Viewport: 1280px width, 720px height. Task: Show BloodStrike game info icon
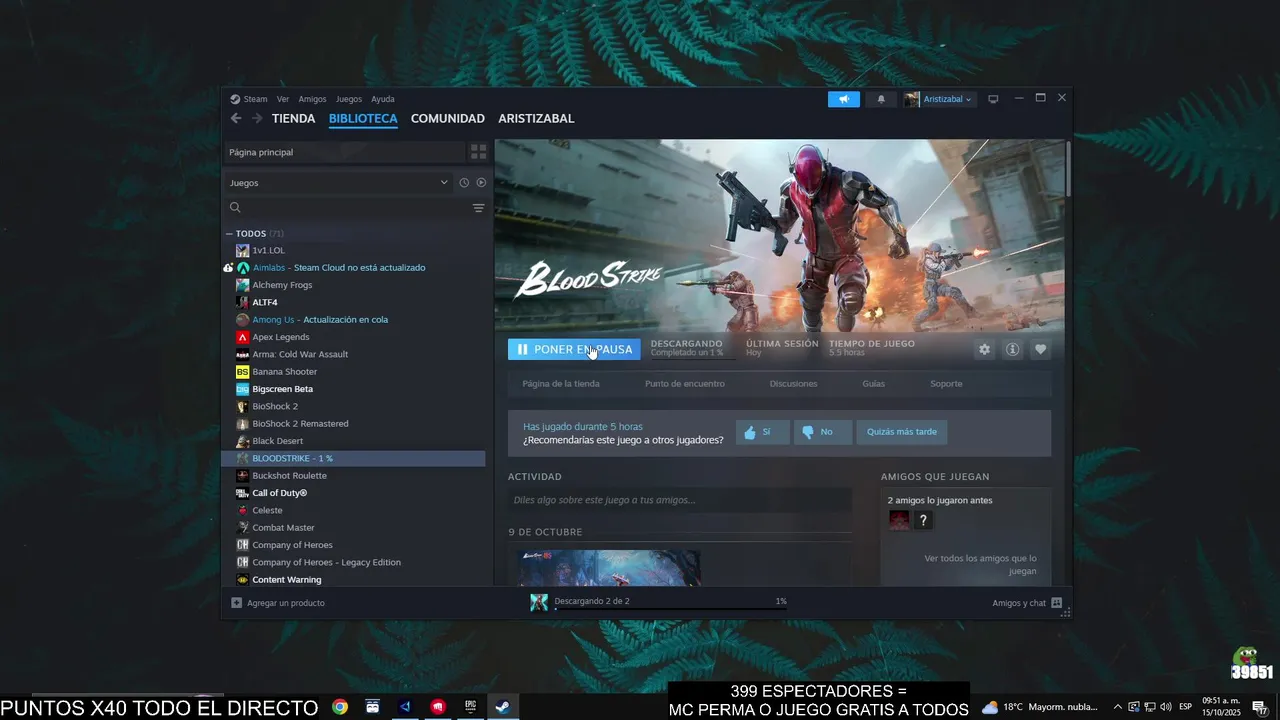point(1012,349)
